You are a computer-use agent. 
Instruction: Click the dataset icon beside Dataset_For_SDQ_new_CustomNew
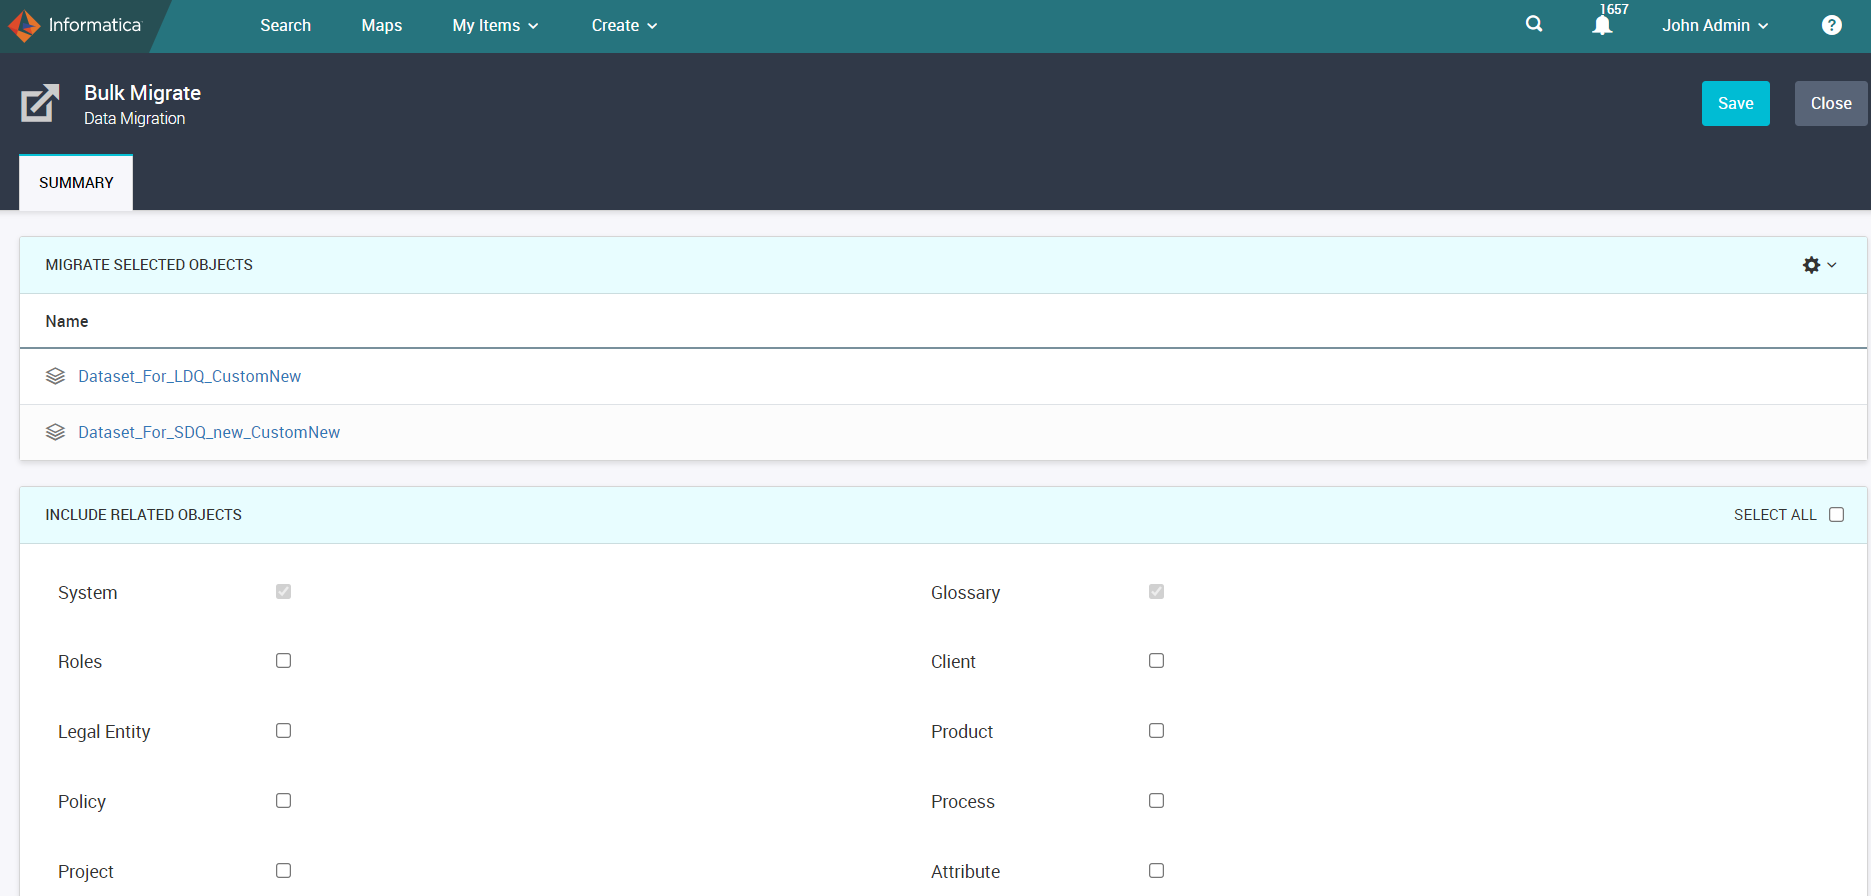click(55, 432)
